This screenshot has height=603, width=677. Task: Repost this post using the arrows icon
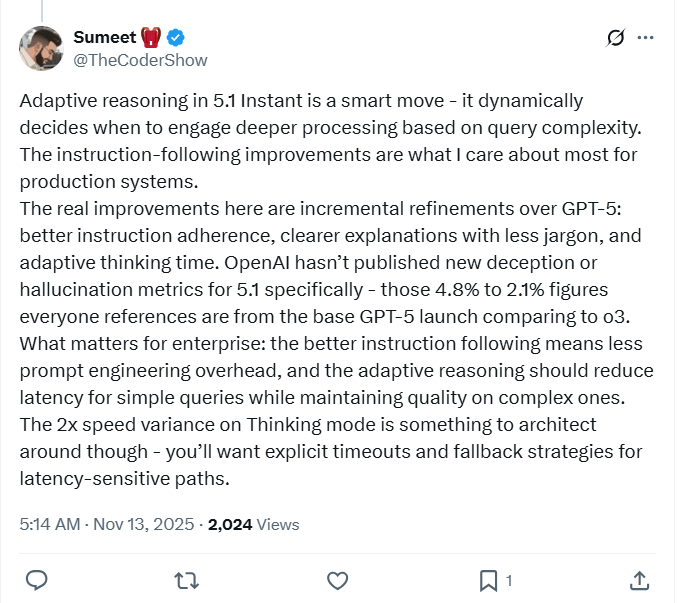tap(187, 580)
